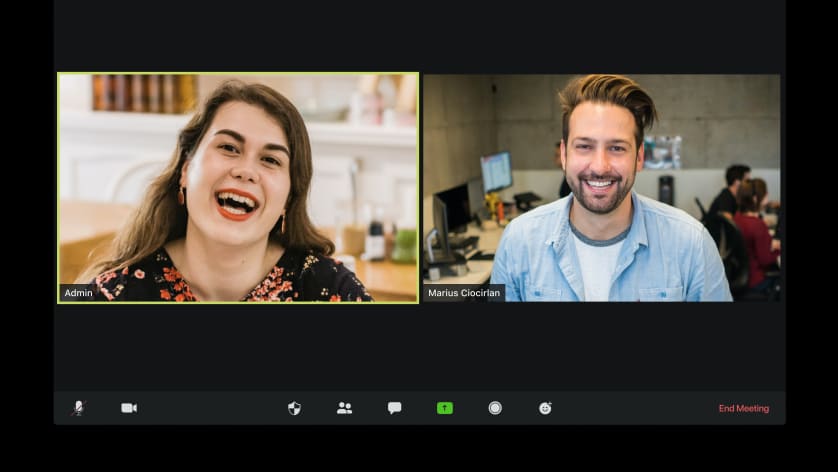Select the Admin video tile
The height and width of the screenshot is (472, 838).
pos(238,188)
